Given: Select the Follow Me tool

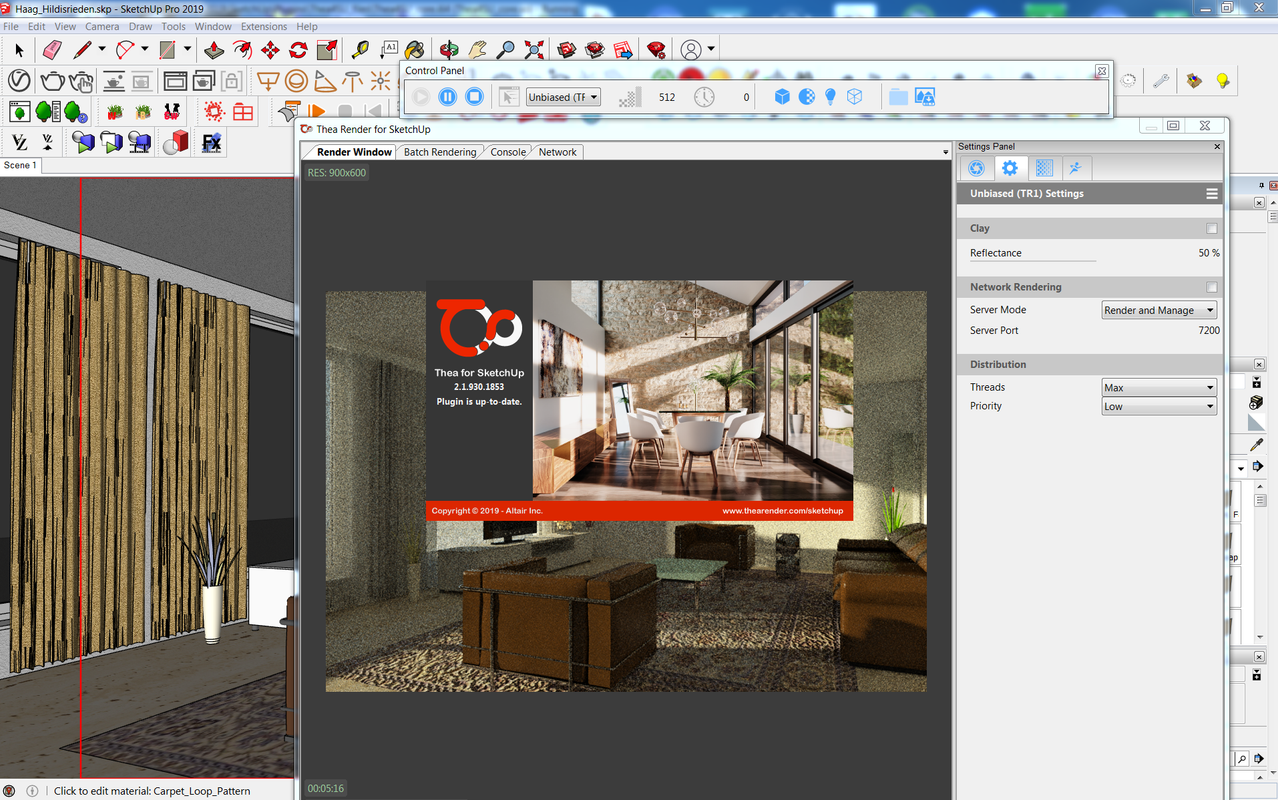Looking at the screenshot, I should 242,49.
